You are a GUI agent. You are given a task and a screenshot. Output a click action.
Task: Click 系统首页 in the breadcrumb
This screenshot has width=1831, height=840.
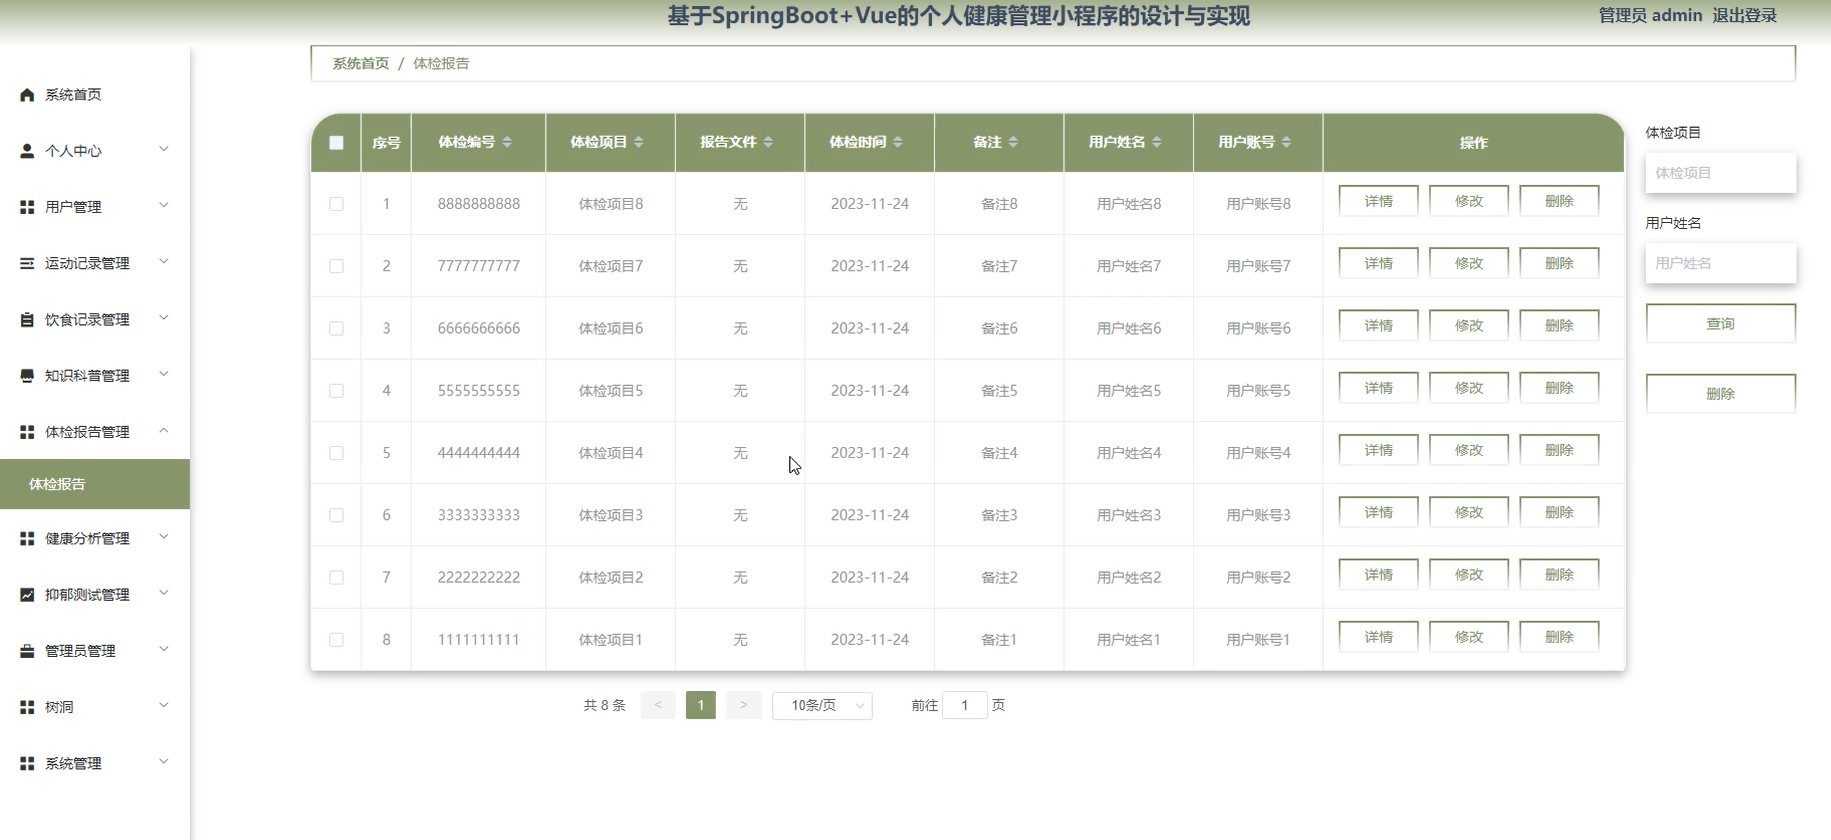tap(361, 63)
